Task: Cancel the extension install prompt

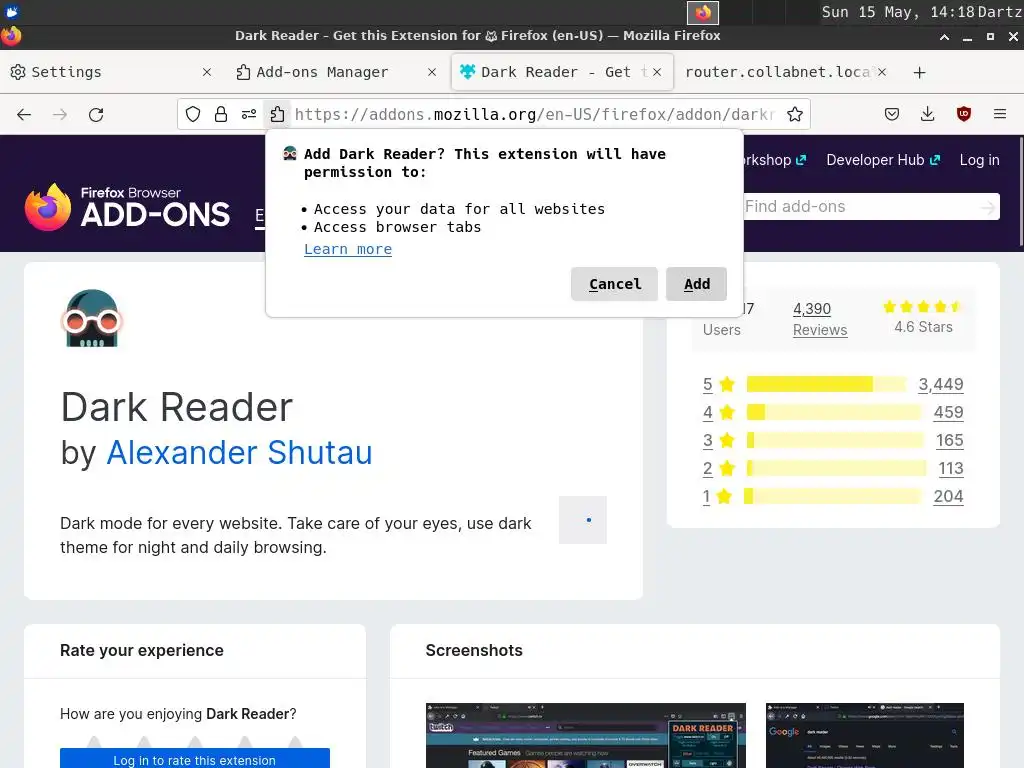Action: (614, 284)
